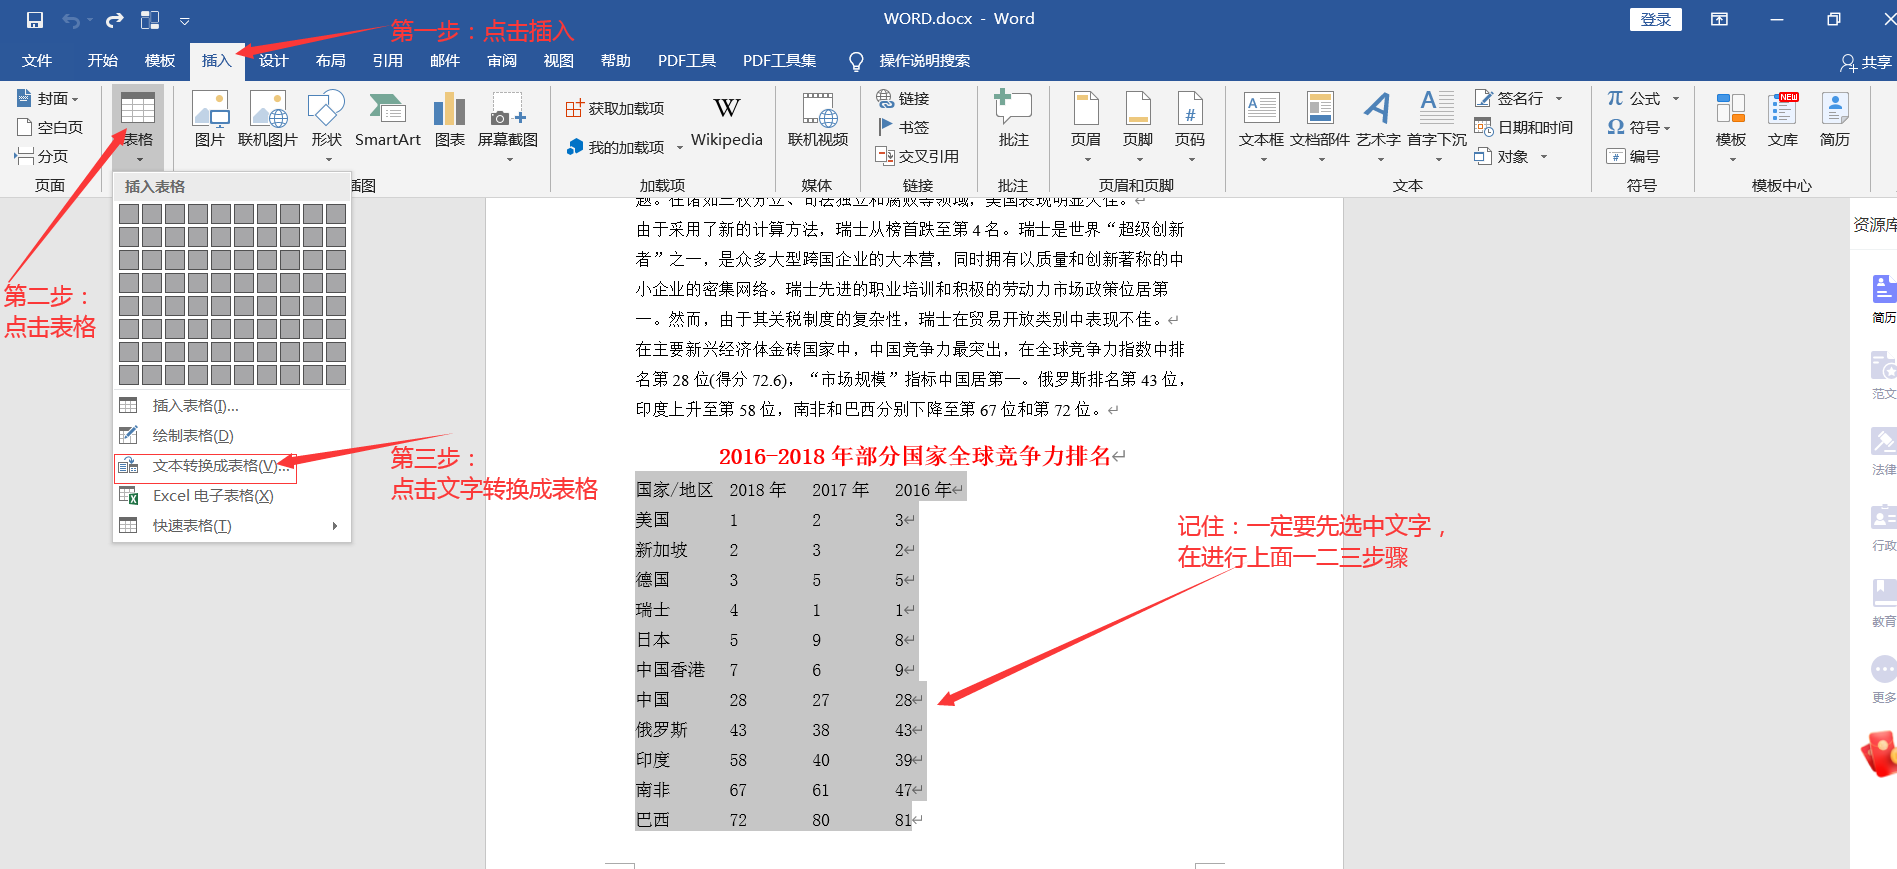Expand 快速表格 submenu arrow

(335, 526)
